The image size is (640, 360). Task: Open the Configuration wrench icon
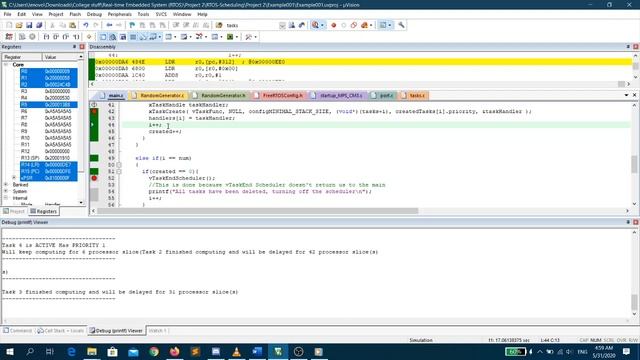click(x=402, y=25)
